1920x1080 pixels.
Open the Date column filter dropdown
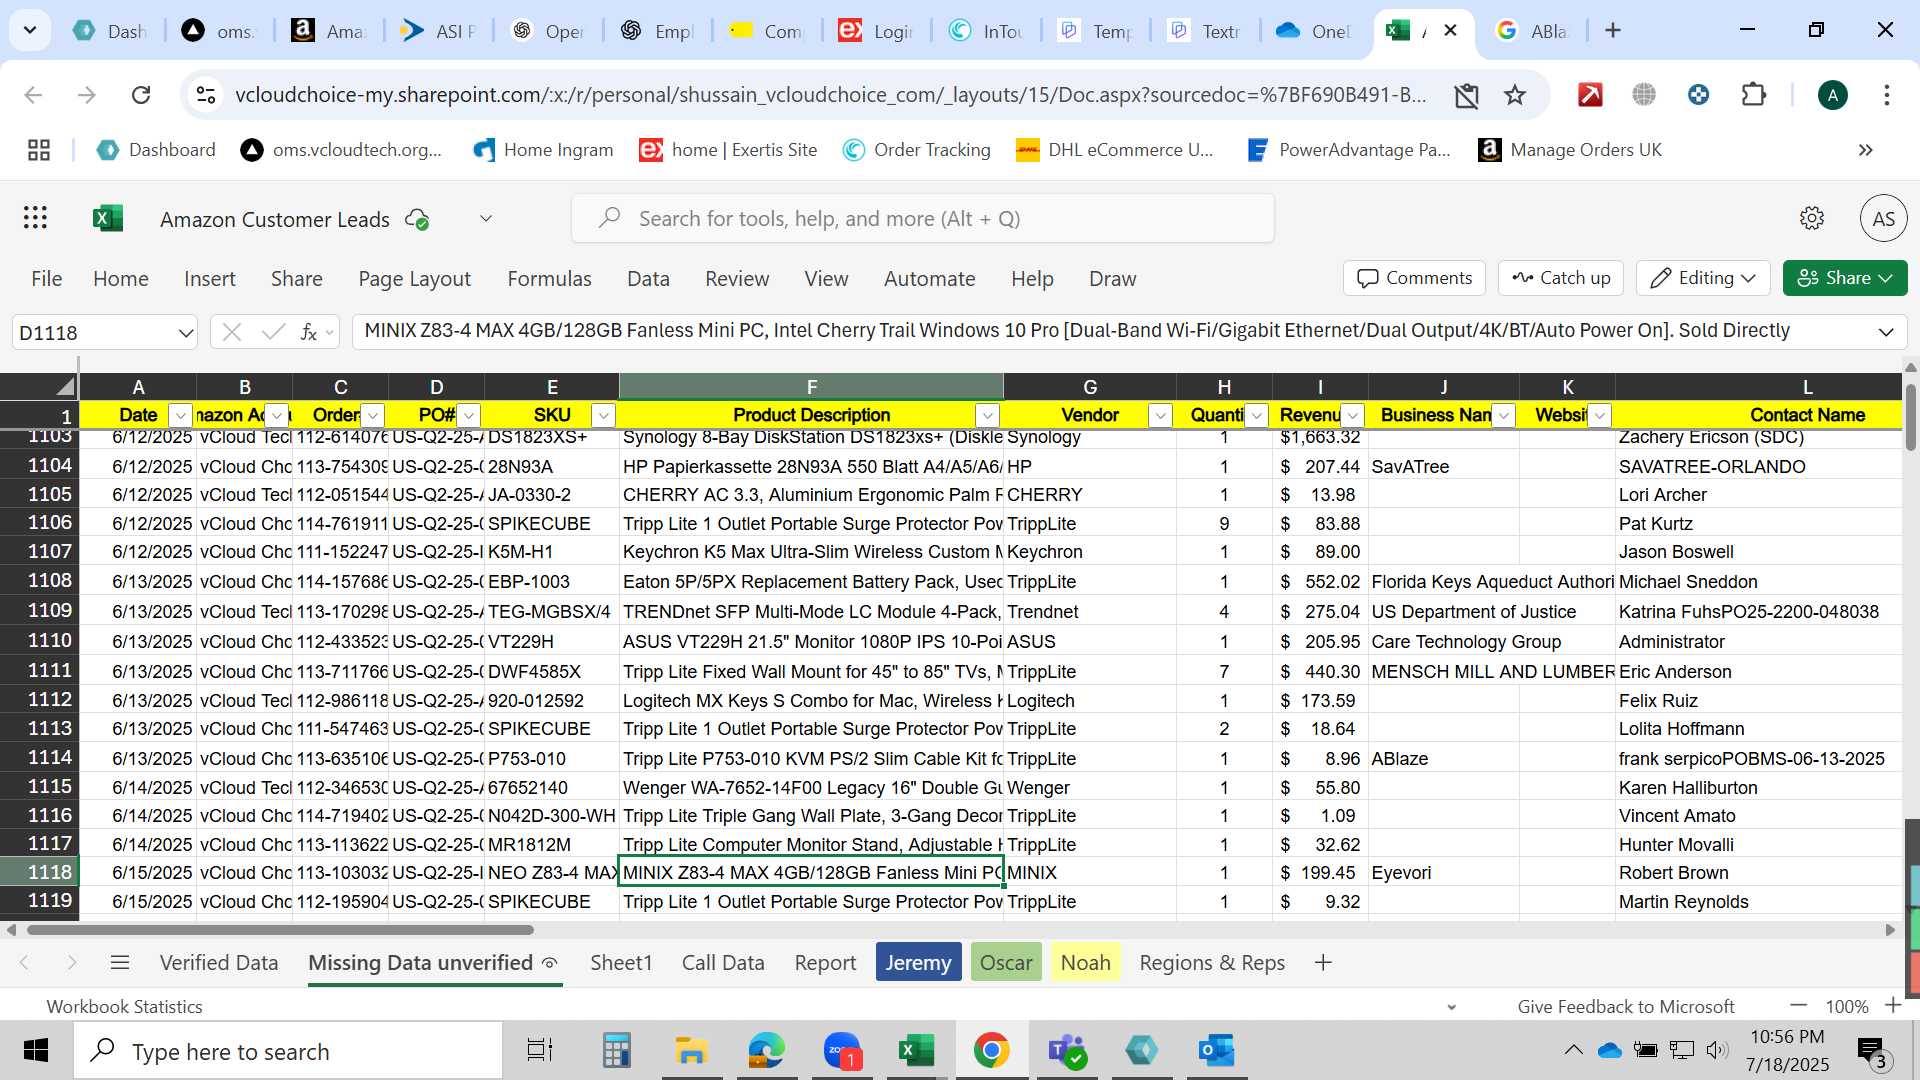tap(180, 415)
